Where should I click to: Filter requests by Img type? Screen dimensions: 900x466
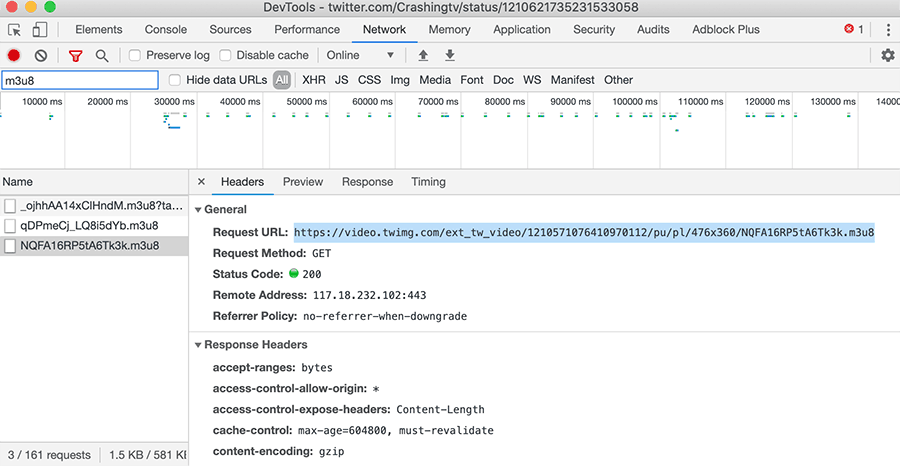point(400,80)
